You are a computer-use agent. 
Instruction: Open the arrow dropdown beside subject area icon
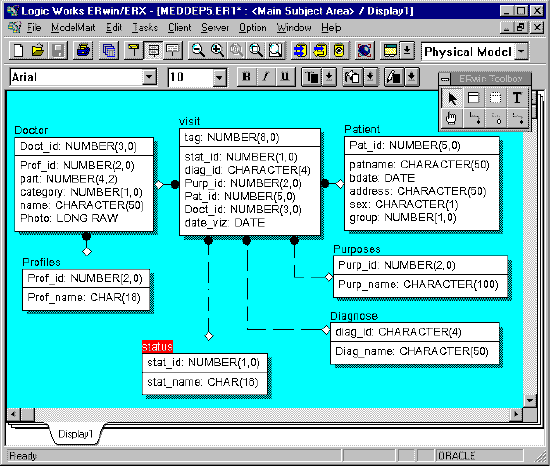pos(407,51)
